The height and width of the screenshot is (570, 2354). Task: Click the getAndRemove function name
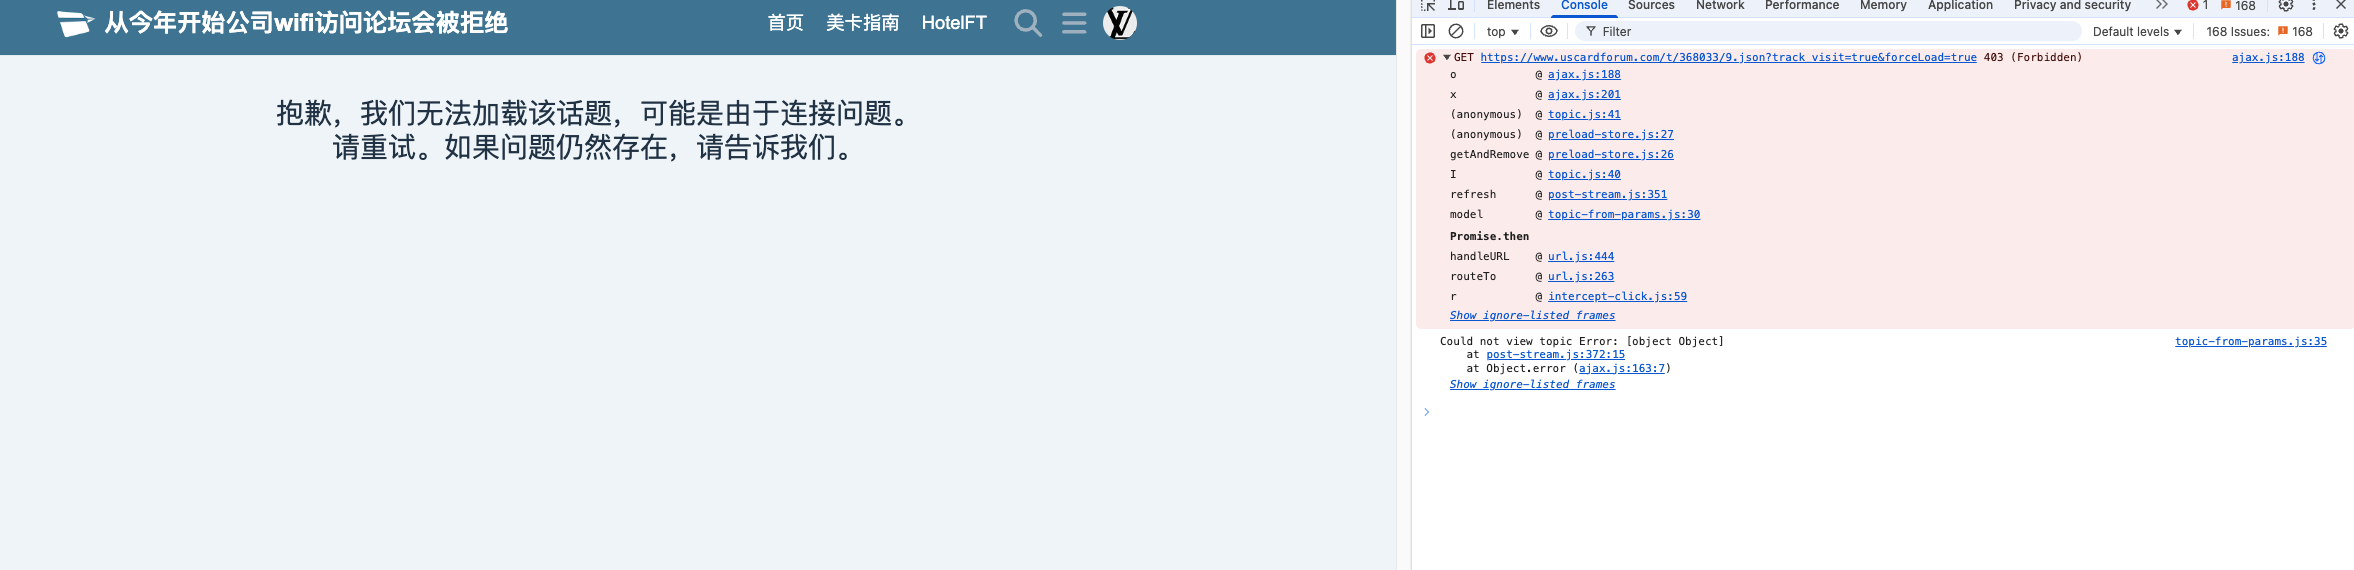pos(1489,155)
